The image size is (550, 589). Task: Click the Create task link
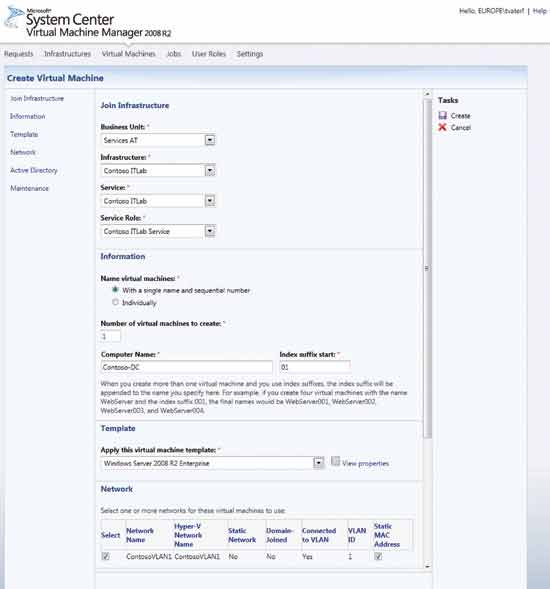(461, 116)
